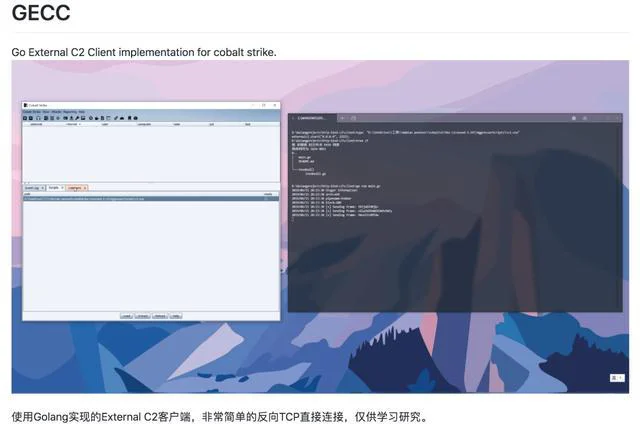Click the Unload button in Scripts manager
Image resolution: width=640 pixels, height=424 pixels.
(x=142, y=316)
